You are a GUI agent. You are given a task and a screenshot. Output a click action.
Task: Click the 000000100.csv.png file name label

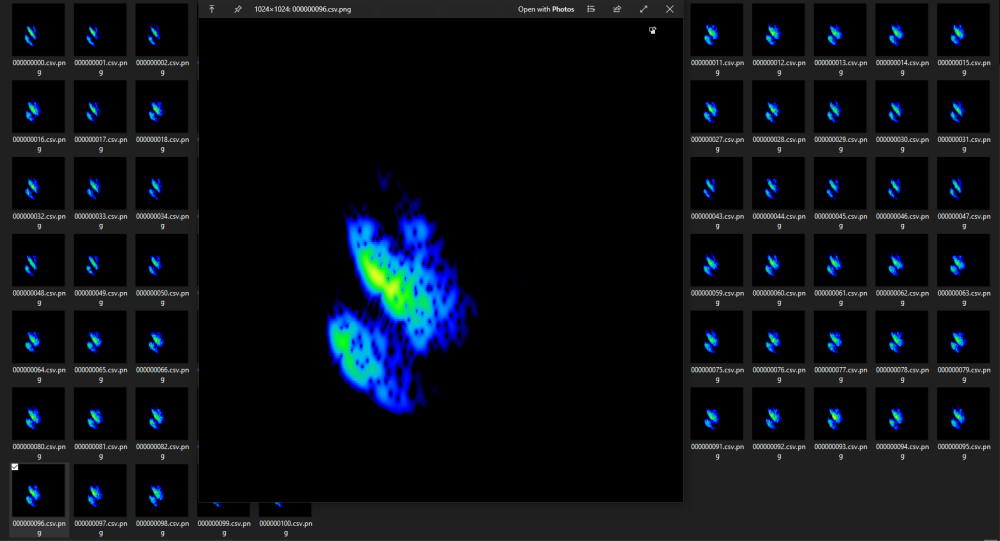click(x=285, y=527)
